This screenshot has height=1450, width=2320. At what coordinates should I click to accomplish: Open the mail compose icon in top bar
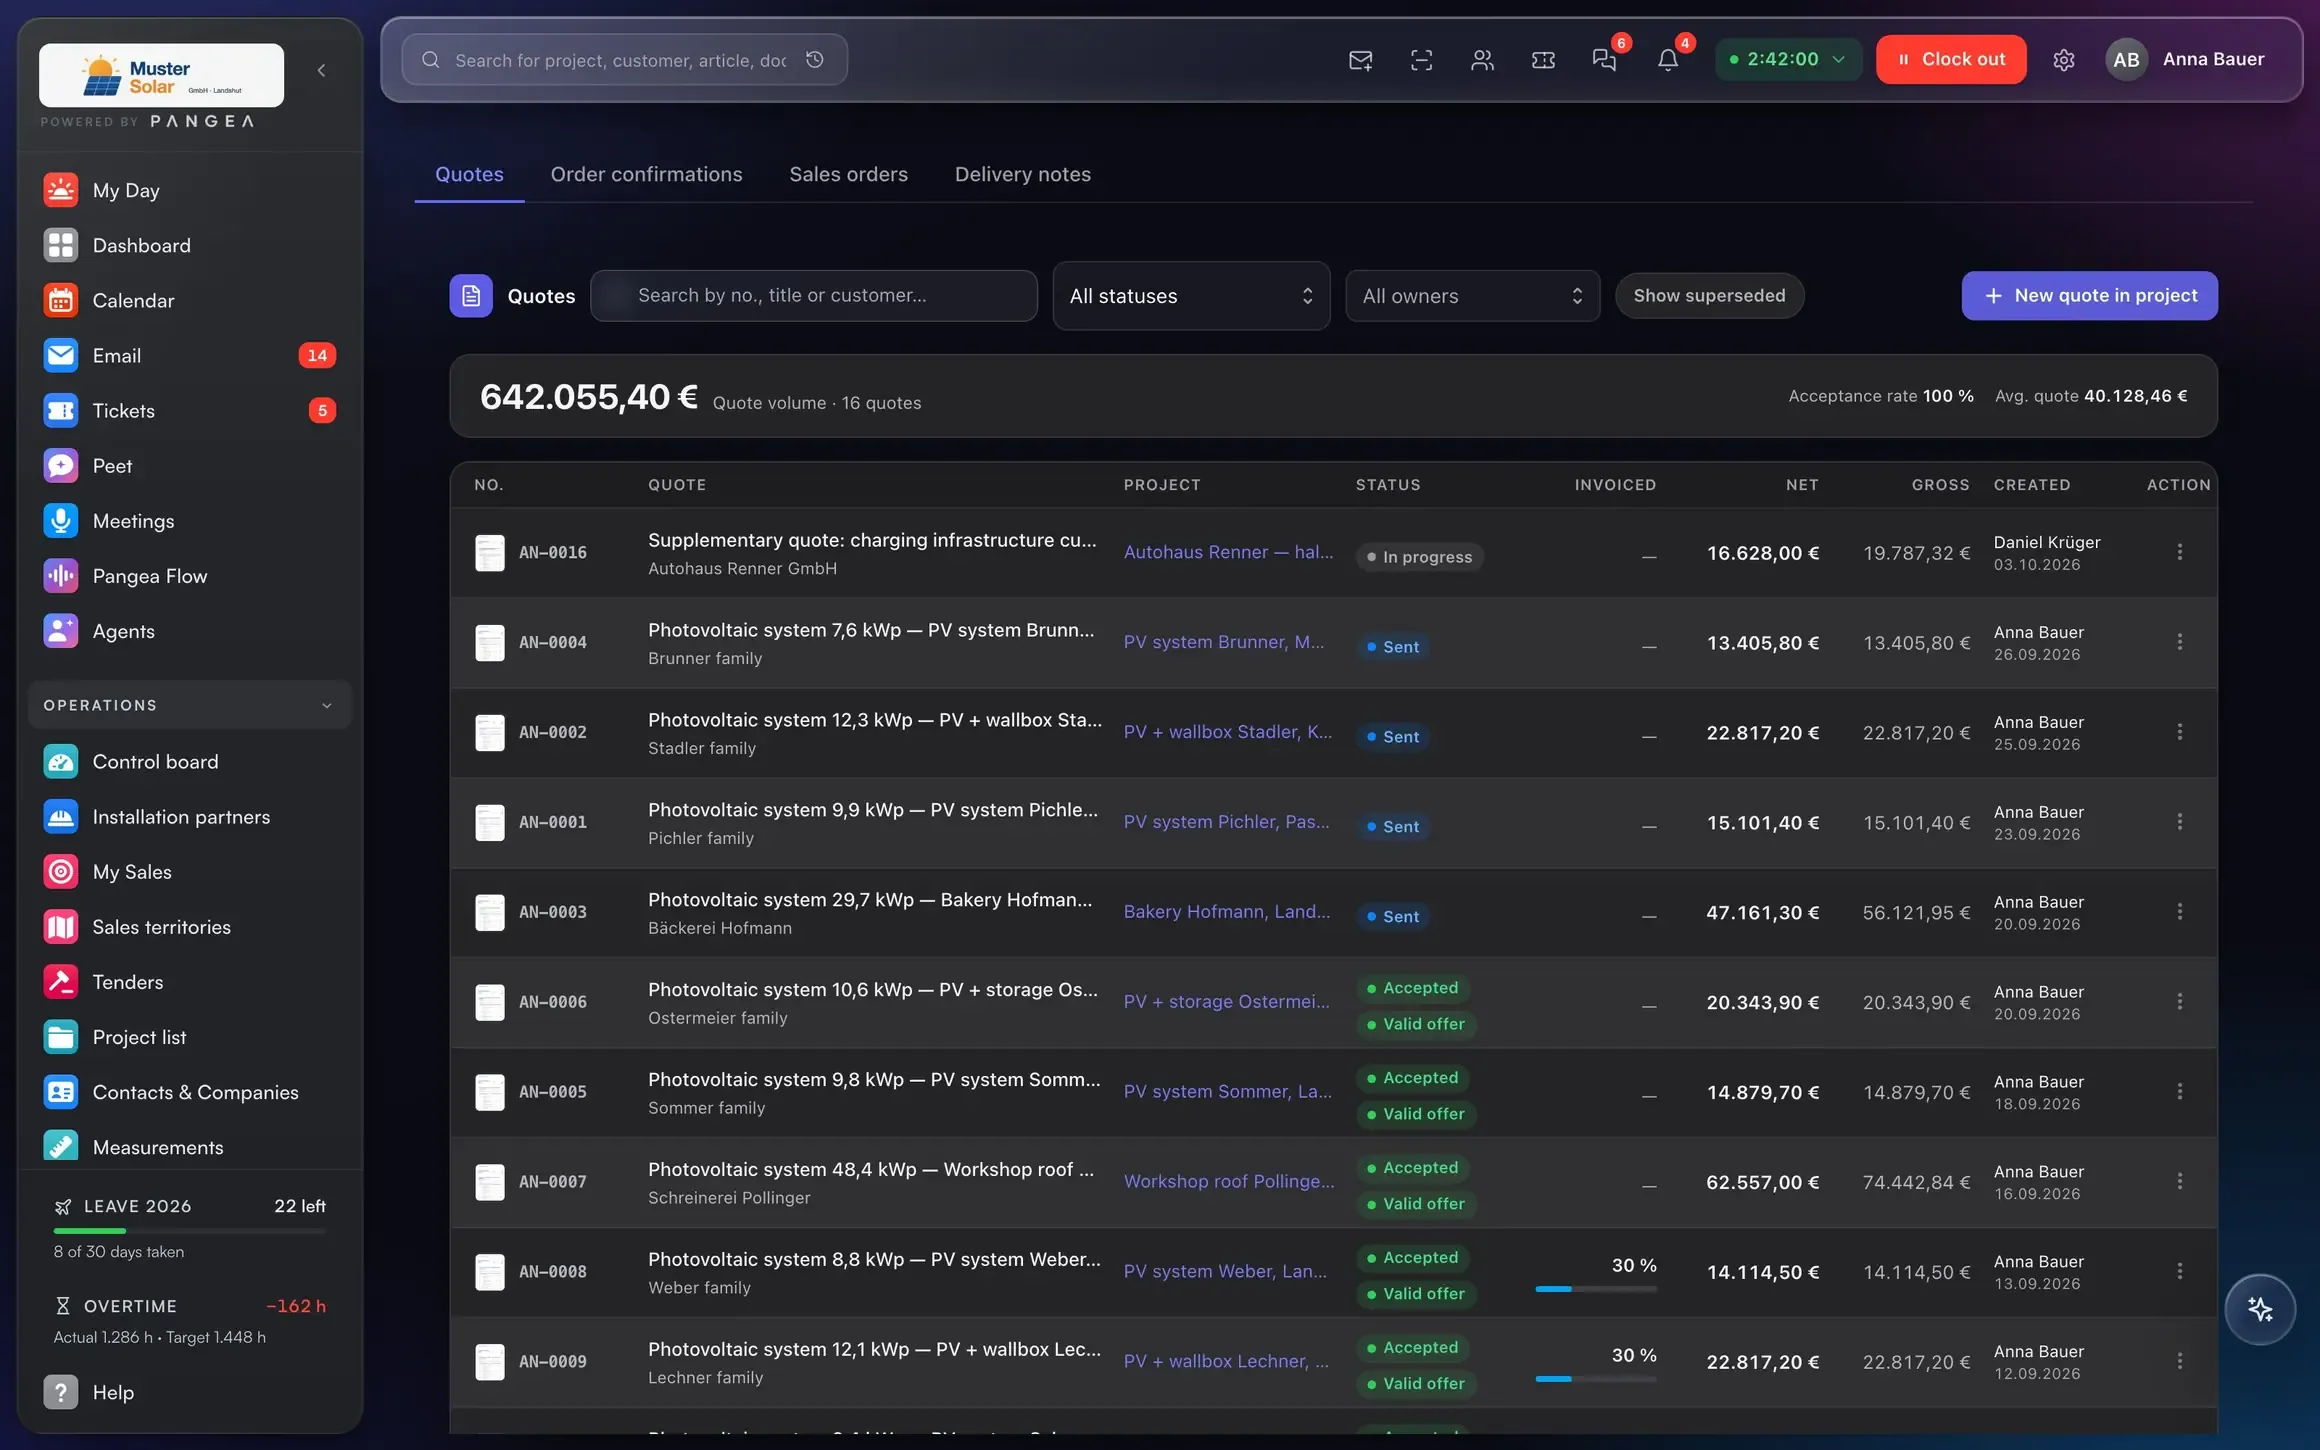pos(1360,60)
